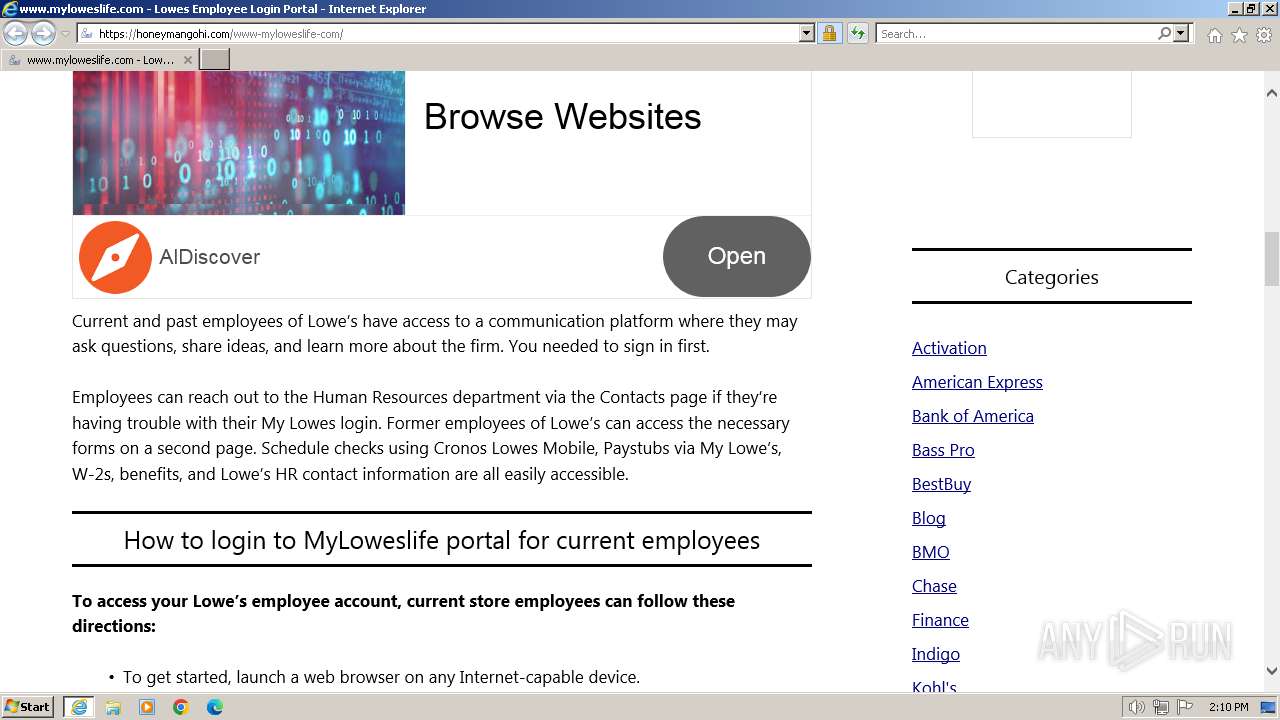Screen dimensions: 1280x720
Task: Open the Blog category link
Action: point(928,518)
